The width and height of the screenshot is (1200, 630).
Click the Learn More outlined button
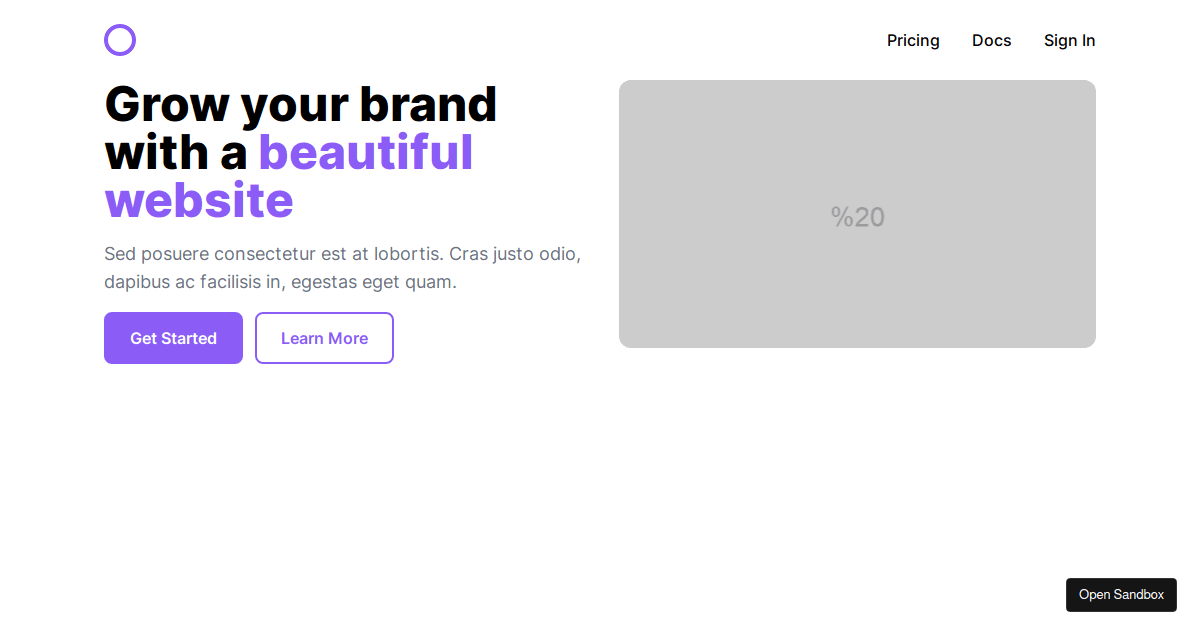324,338
